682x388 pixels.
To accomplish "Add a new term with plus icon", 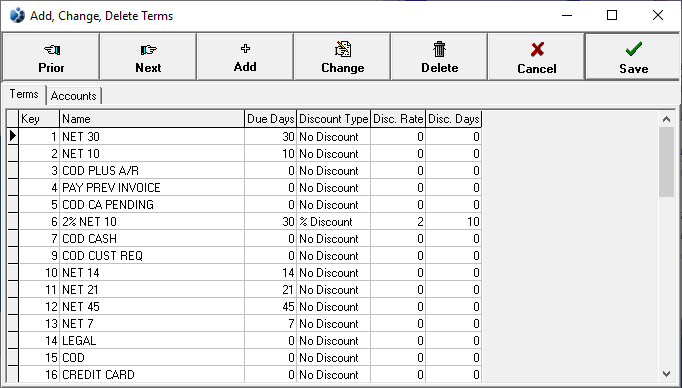I will tap(245, 49).
